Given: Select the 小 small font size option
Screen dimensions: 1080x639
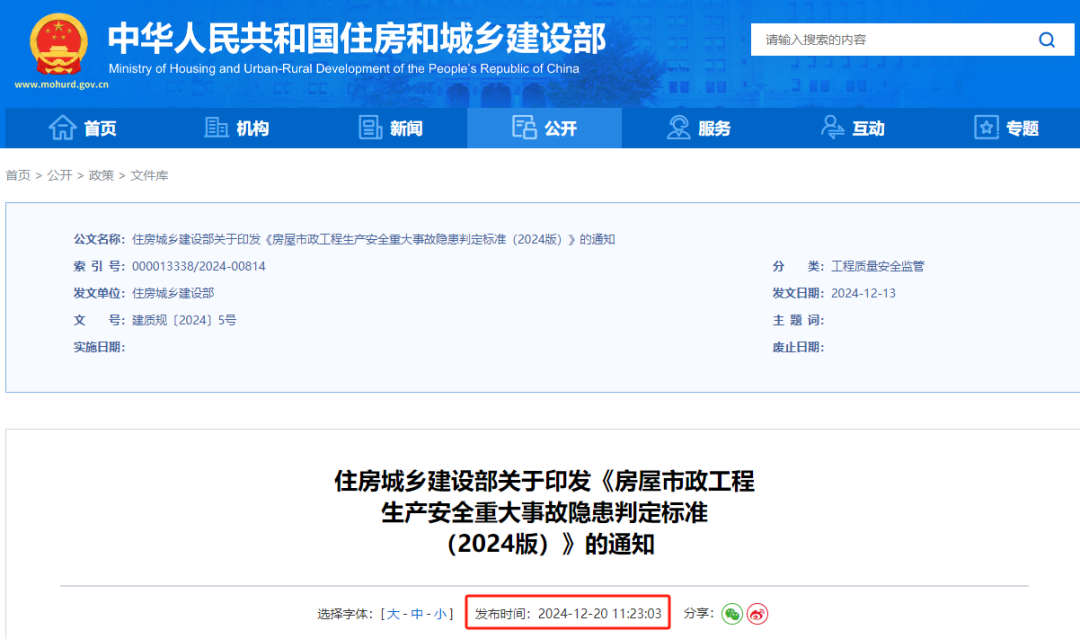Looking at the screenshot, I should pyautogui.click(x=439, y=614).
